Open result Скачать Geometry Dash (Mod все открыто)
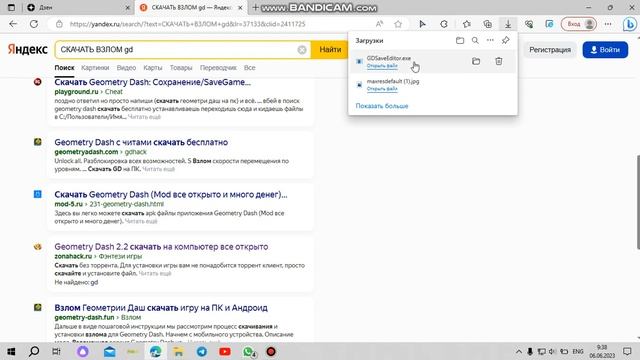The image size is (640, 360). click(x=171, y=194)
